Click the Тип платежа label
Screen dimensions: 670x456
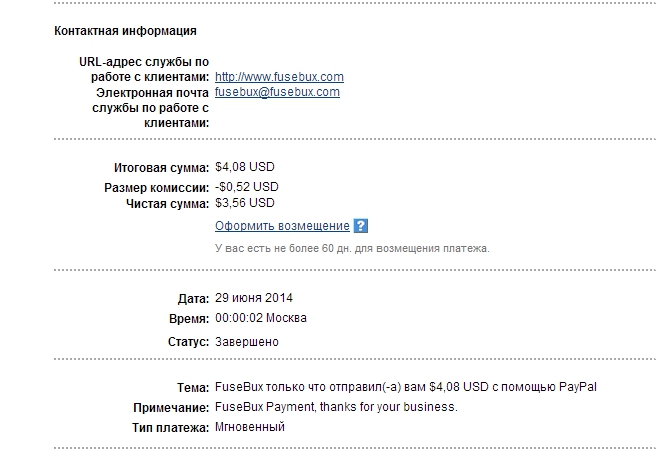click(x=172, y=428)
